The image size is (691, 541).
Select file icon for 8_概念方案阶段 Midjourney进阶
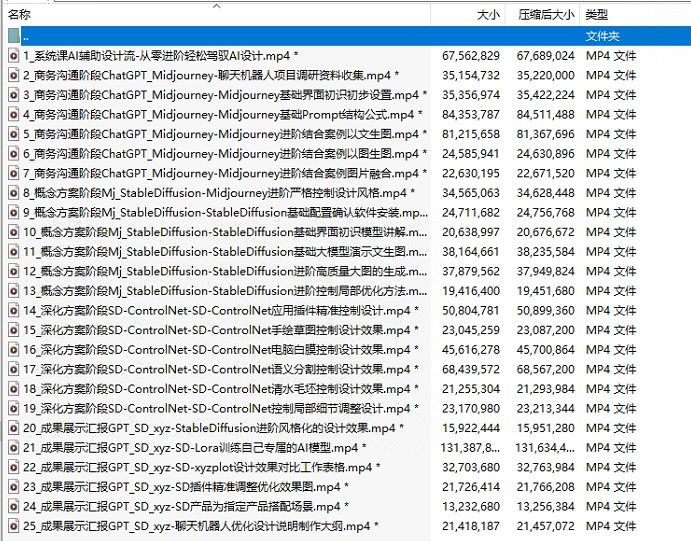pos(13,193)
